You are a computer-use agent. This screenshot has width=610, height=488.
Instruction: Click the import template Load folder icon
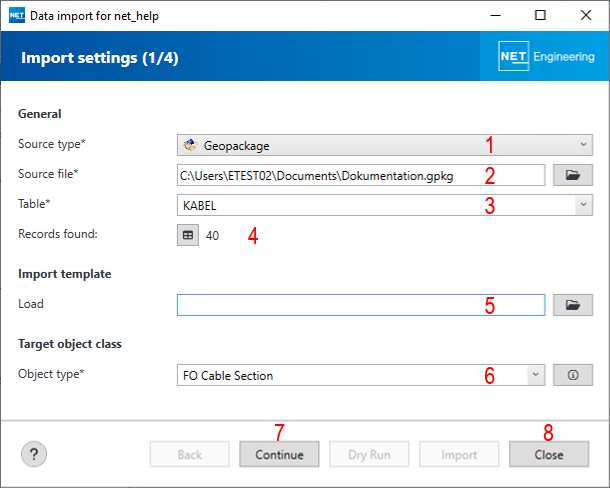pyautogui.click(x=573, y=305)
